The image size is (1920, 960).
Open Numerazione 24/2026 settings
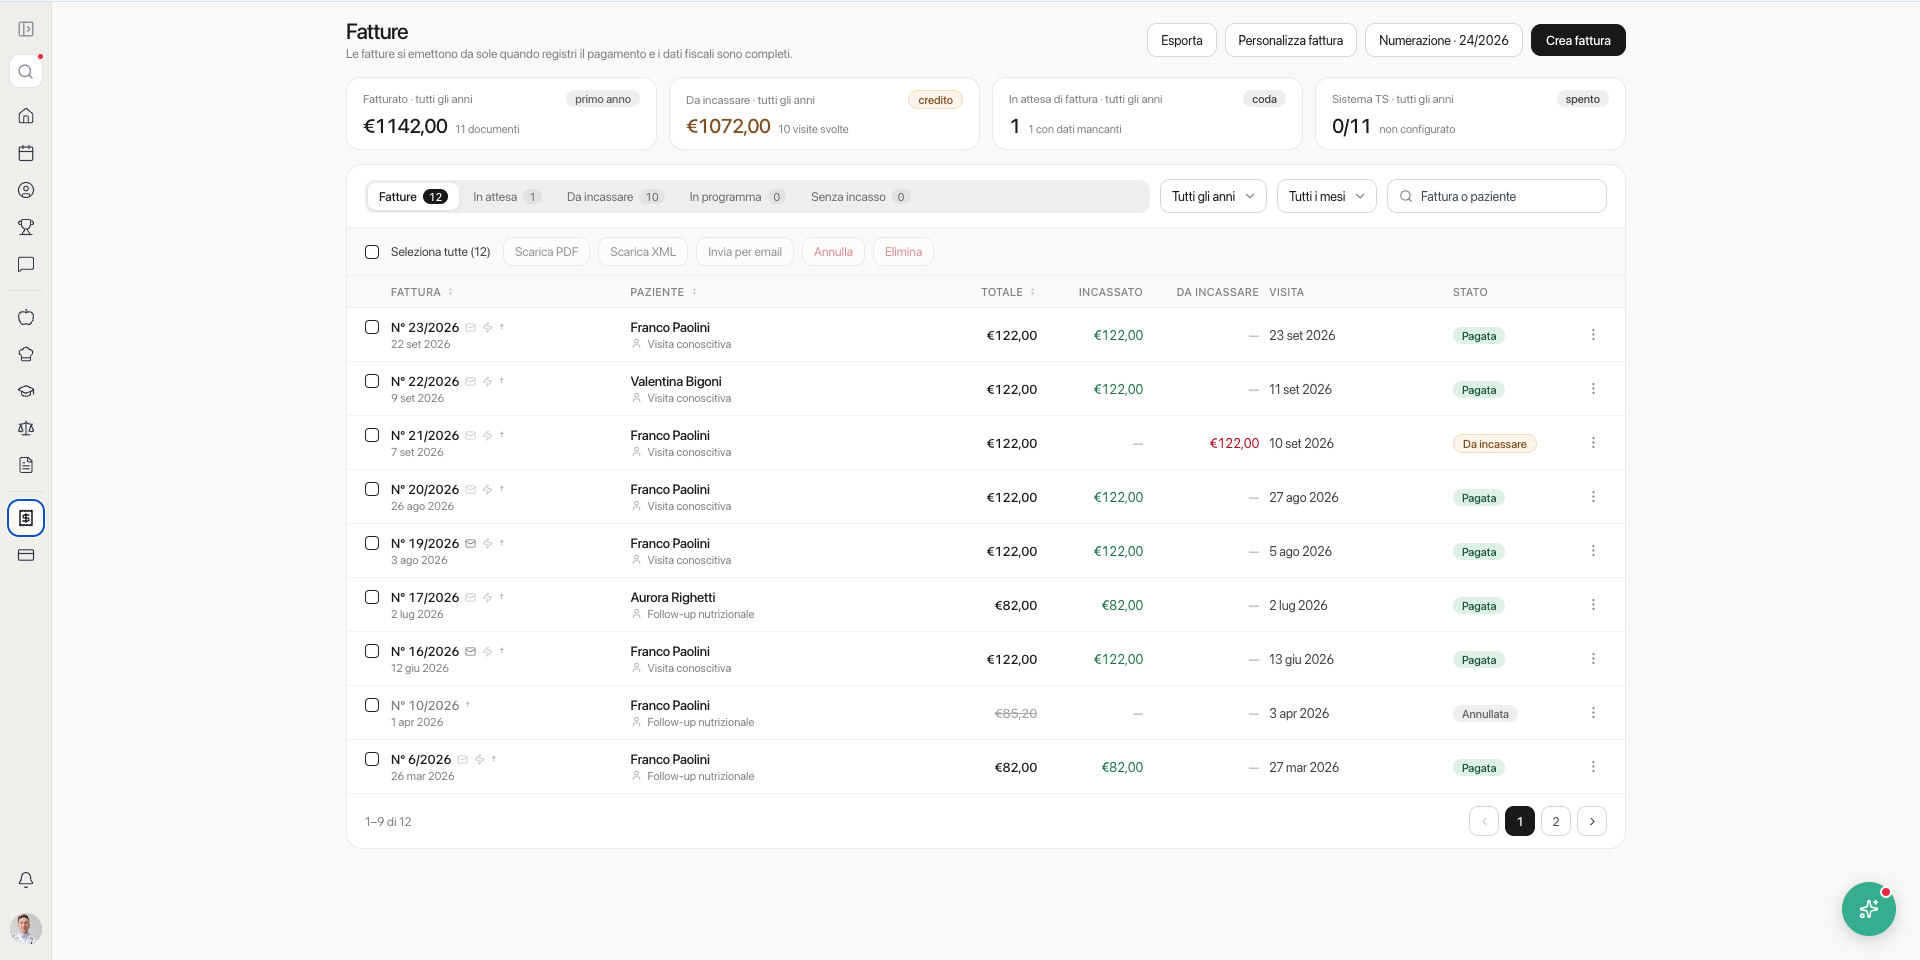[1443, 40]
